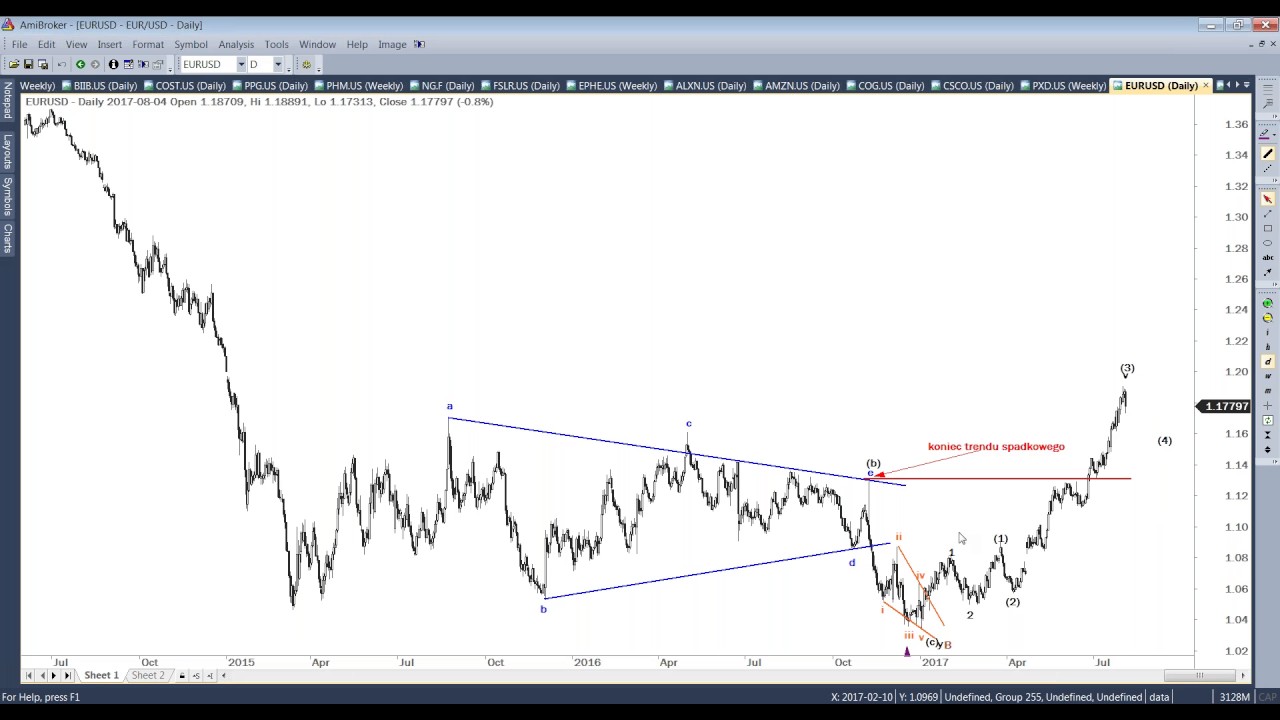Select the Trend line drawing tool
This screenshot has height=720, width=1280.
pyautogui.click(x=1268, y=214)
